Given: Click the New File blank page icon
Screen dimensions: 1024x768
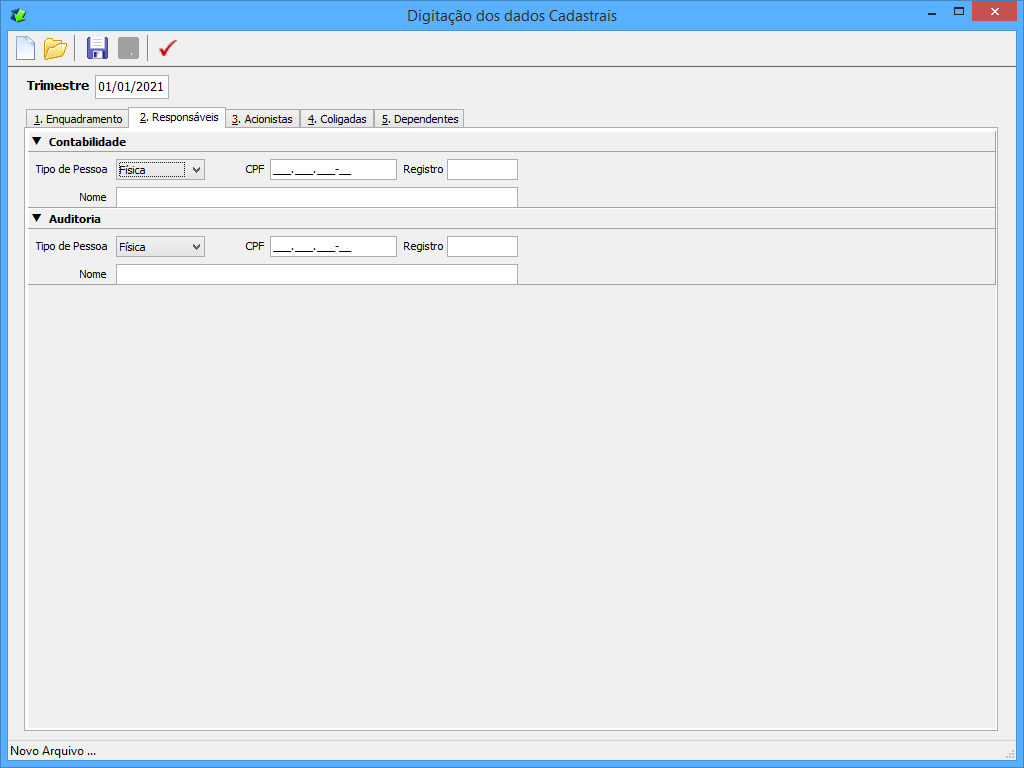Looking at the screenshot, I should tap(25, 48).
